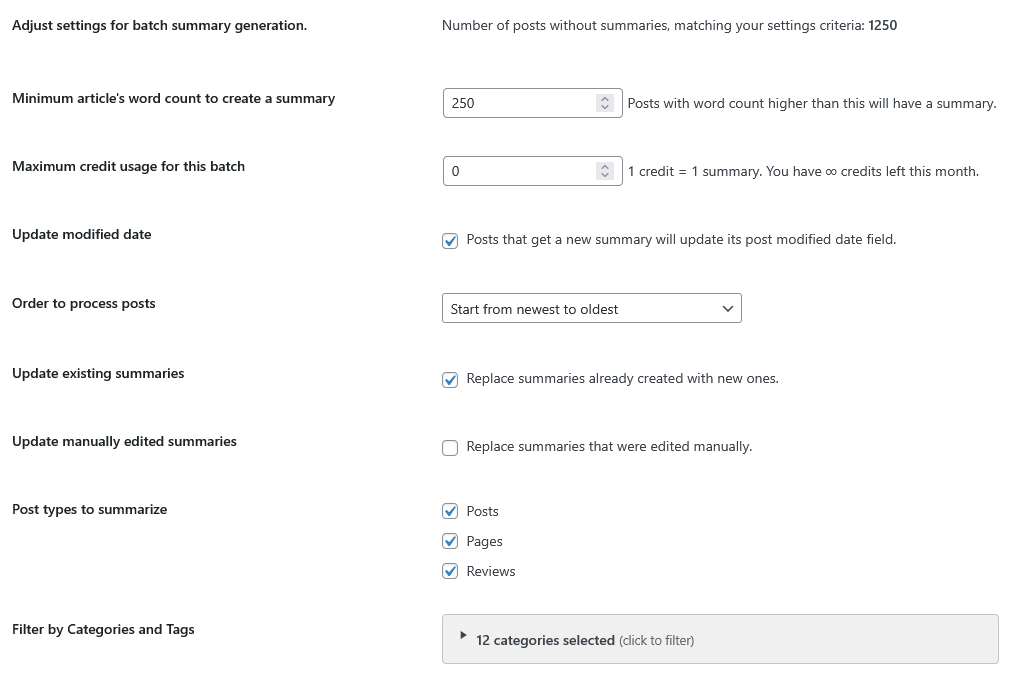Viewport: 1012px width, 678px height.
Task: Uncheck the Posts post type
Action: point(450,511)
